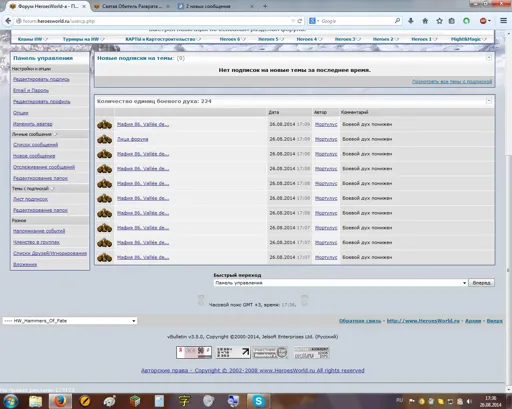This screenshot has height=409, width=512.
Task: Click the Вперед go button
Action: click(481, 283)
